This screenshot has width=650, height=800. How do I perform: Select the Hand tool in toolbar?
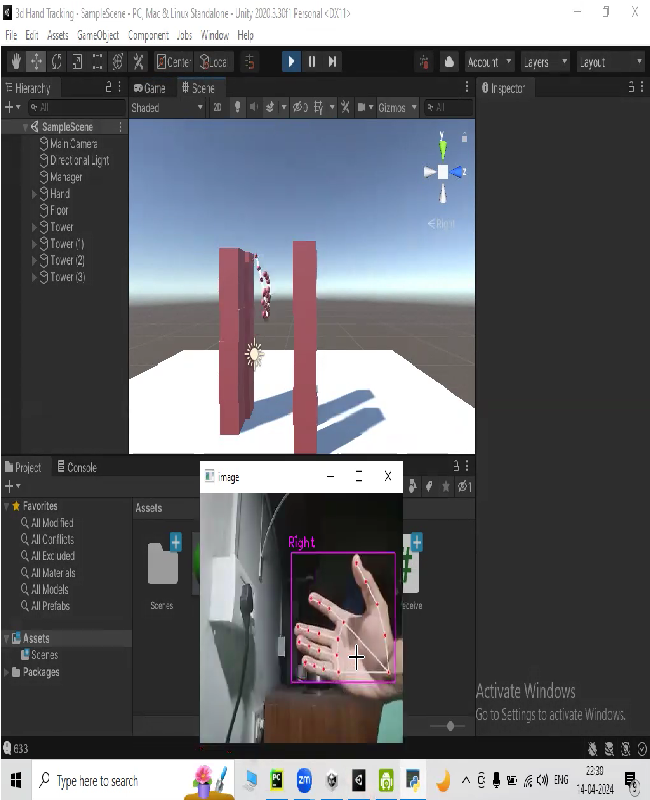pos(16,62)
